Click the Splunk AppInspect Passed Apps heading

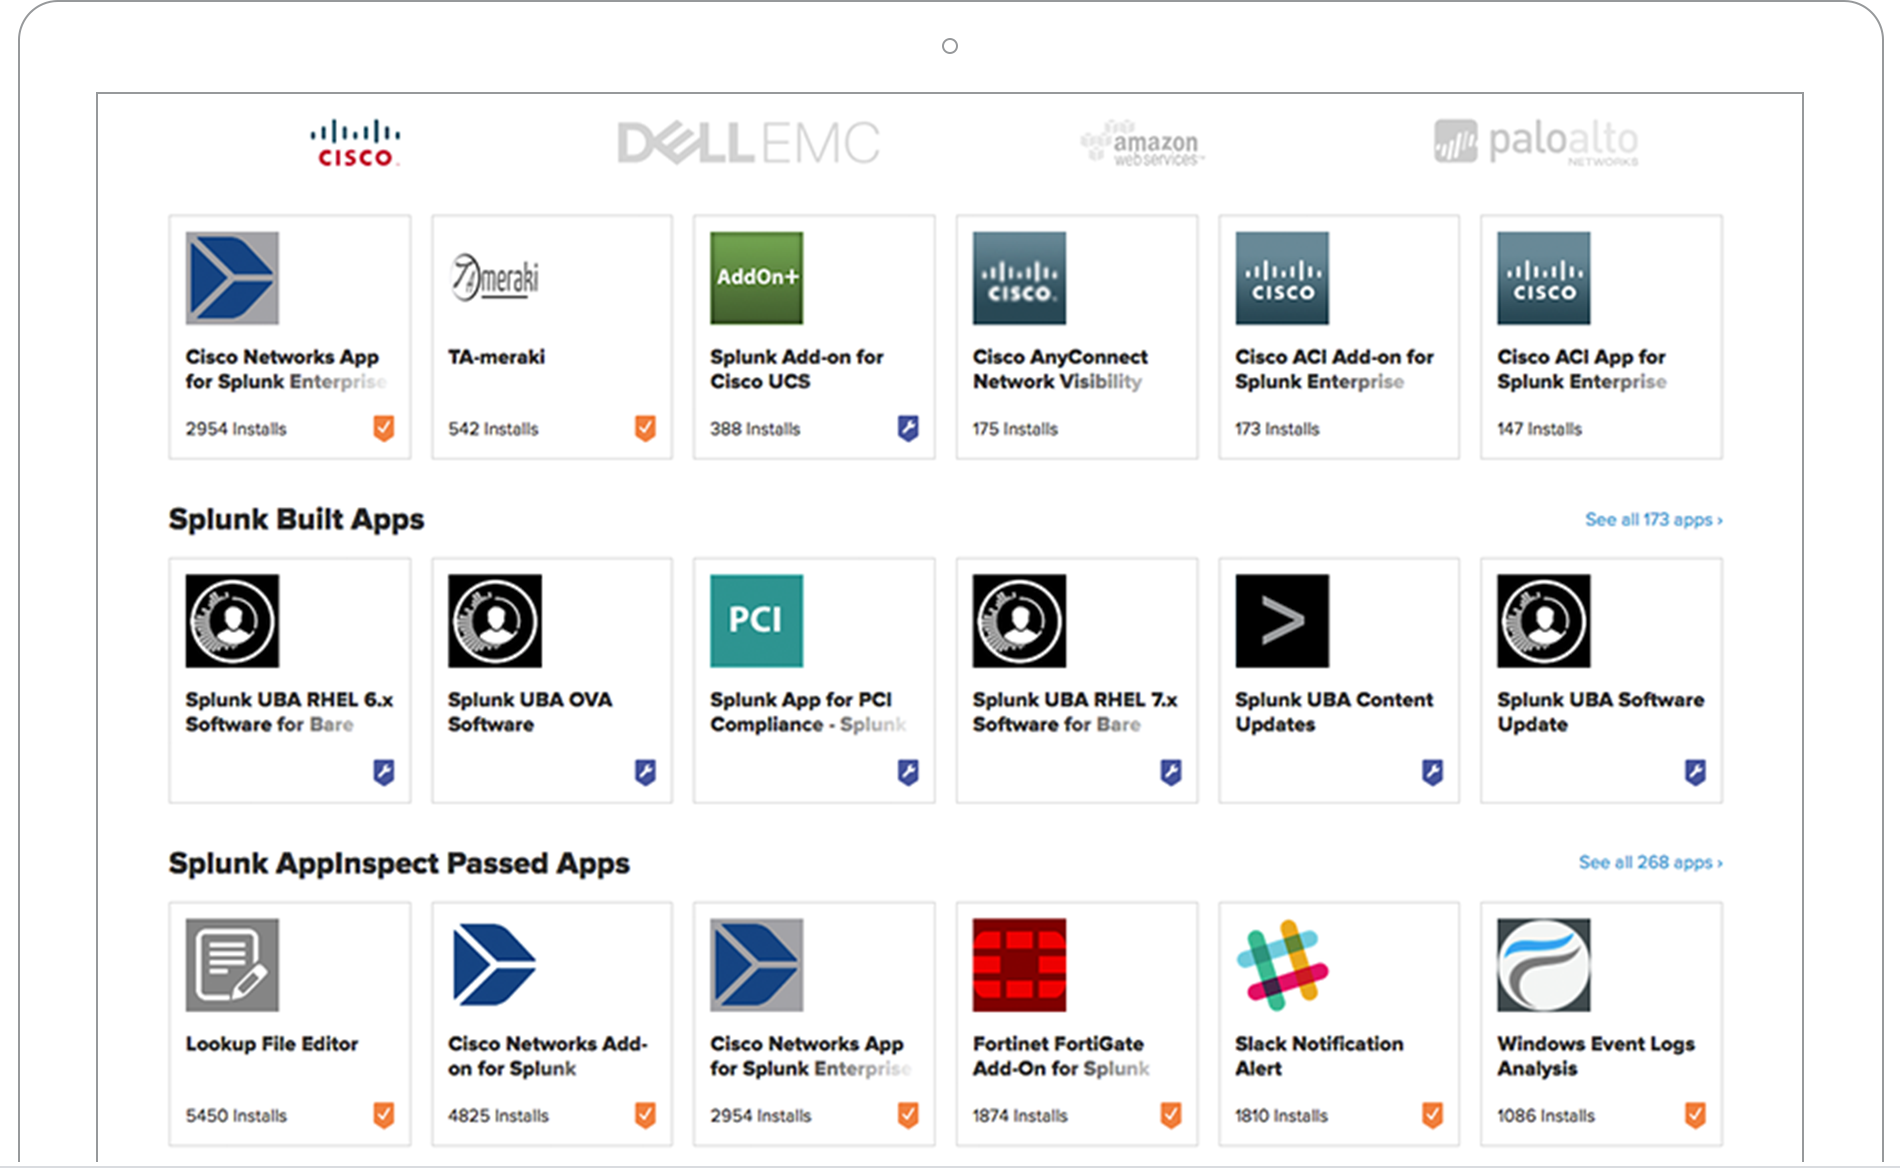(x=399, y=862)
